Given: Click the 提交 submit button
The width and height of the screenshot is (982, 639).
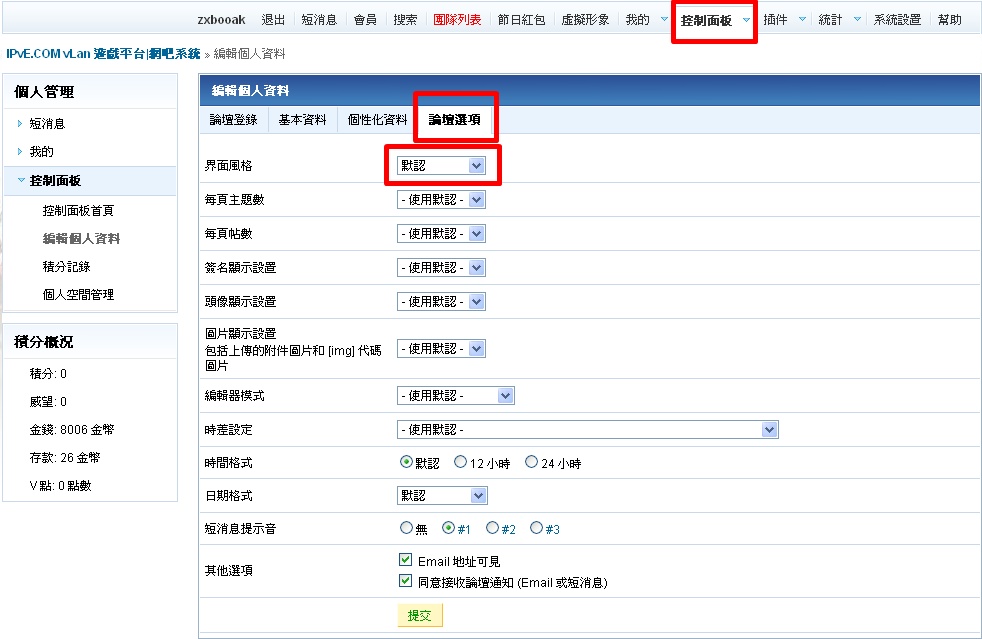Looking at the screenshot, I should pos(419,615).
